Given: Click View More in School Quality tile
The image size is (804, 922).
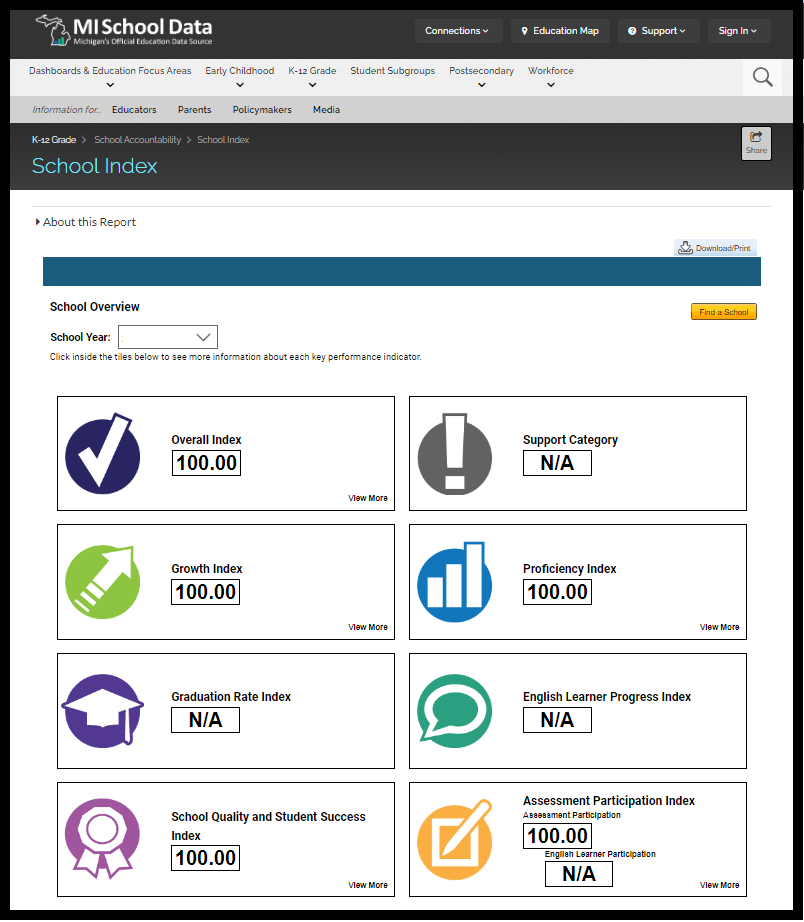Looking at the screenshot, I should click(368, 885).
